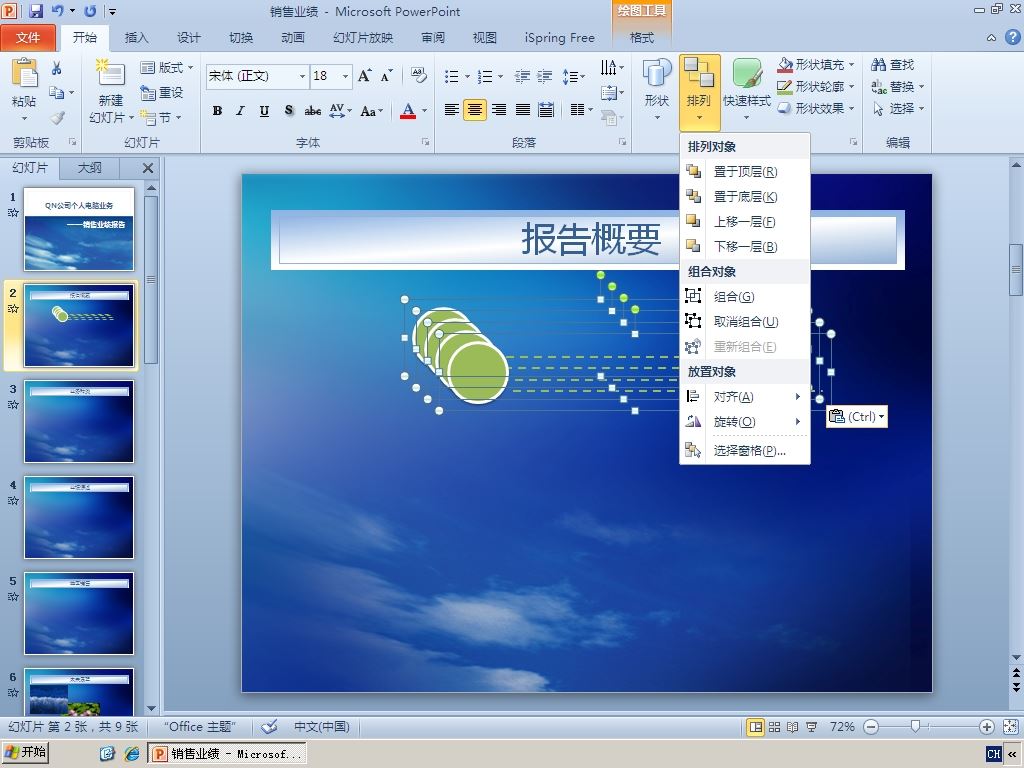Decrease font size with the small A icon
1024x768 pixels.
tap(387, 76)
